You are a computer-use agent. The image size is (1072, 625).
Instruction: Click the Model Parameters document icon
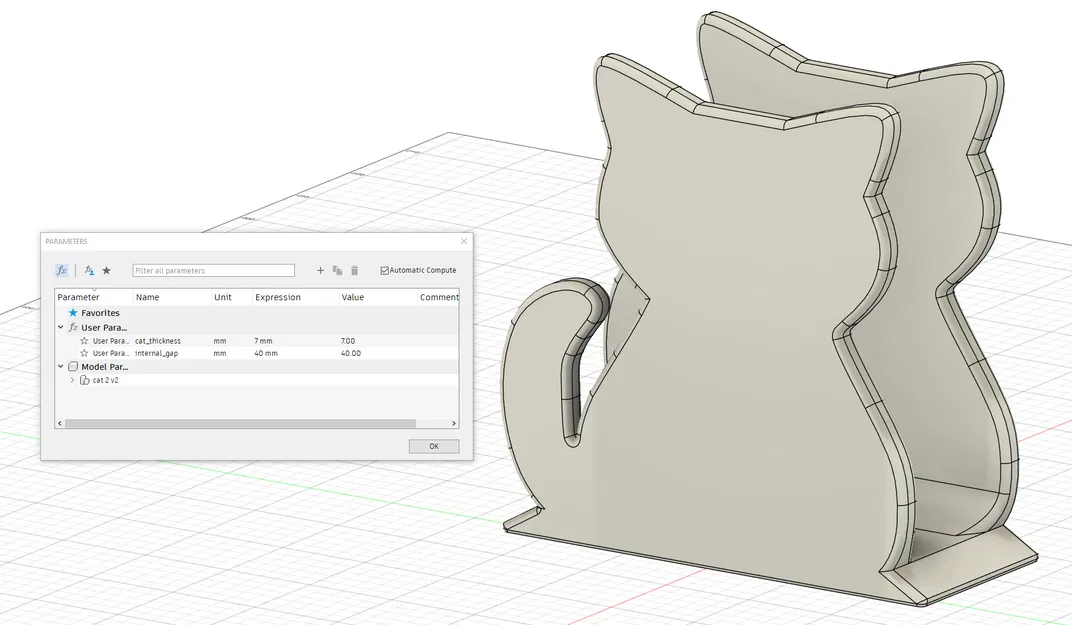point(73,366)
